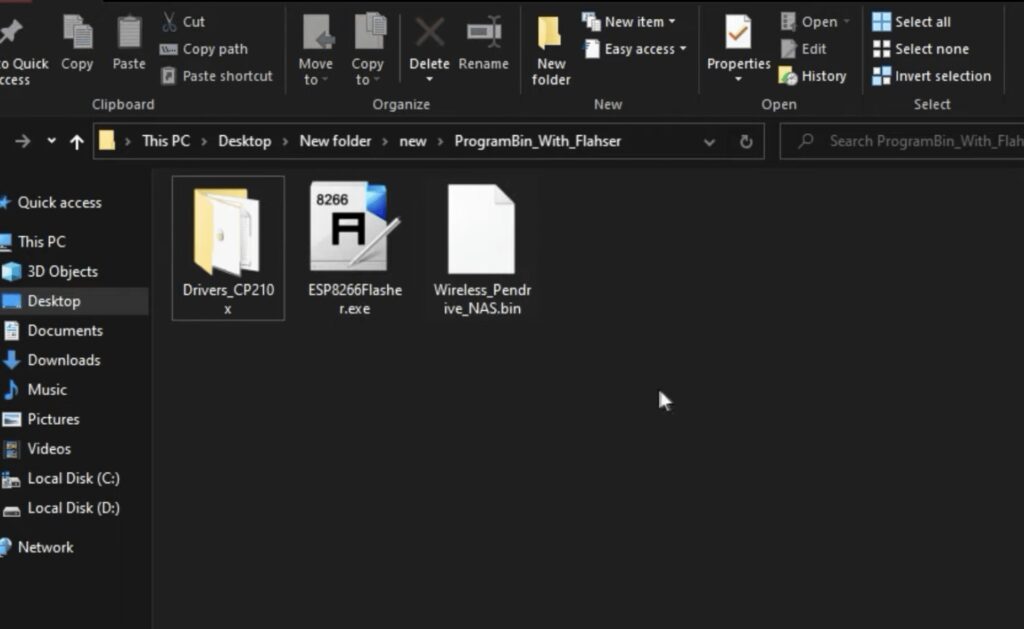This screenshot has height=629, width=1024.
Task: Expand the Properties dropdown arrow
Action: (x=738, y=80)
